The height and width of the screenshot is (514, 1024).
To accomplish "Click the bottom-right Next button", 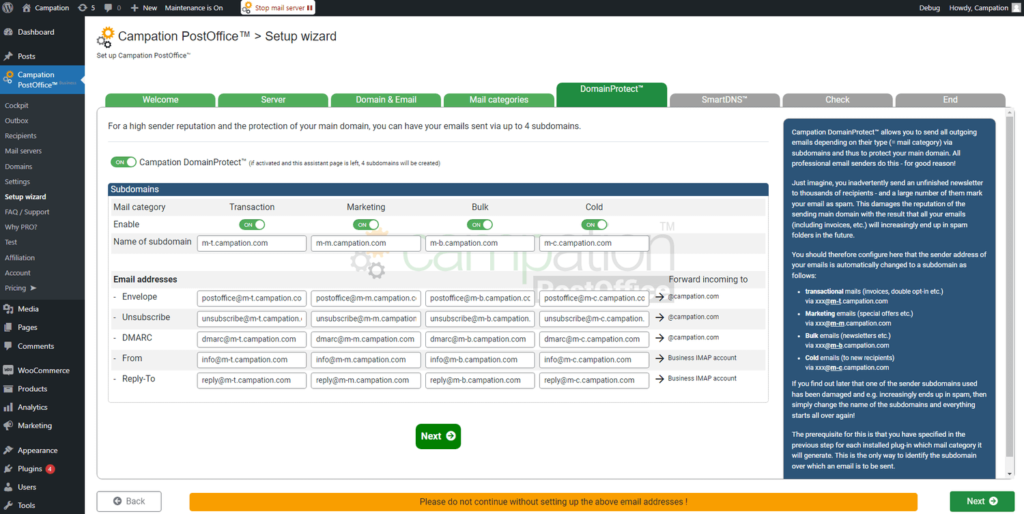I will tap(982, 501).
